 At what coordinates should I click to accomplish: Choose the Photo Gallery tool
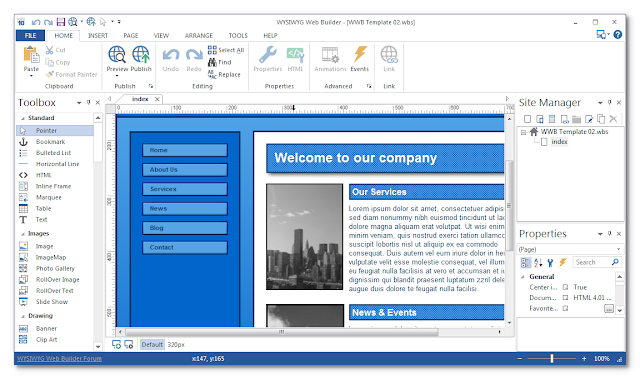(x=55, y=268)
